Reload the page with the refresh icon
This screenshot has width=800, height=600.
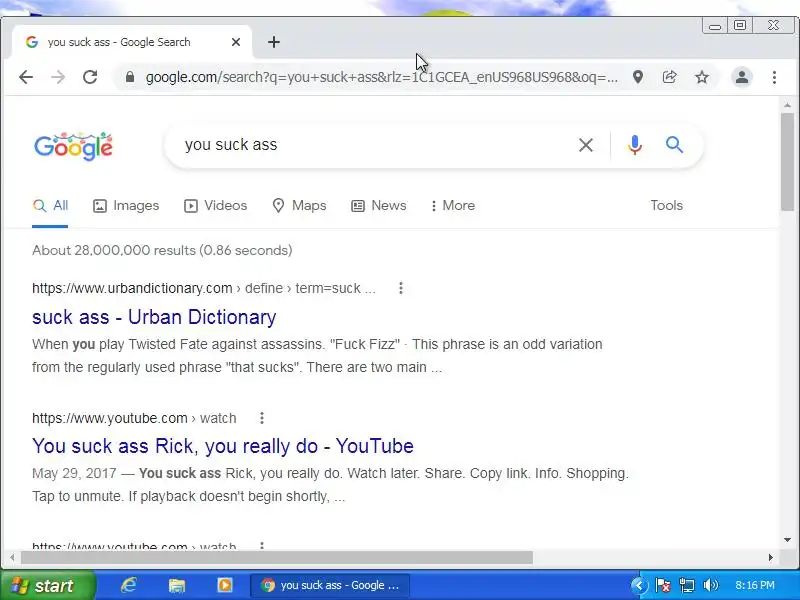coord(90,77)
